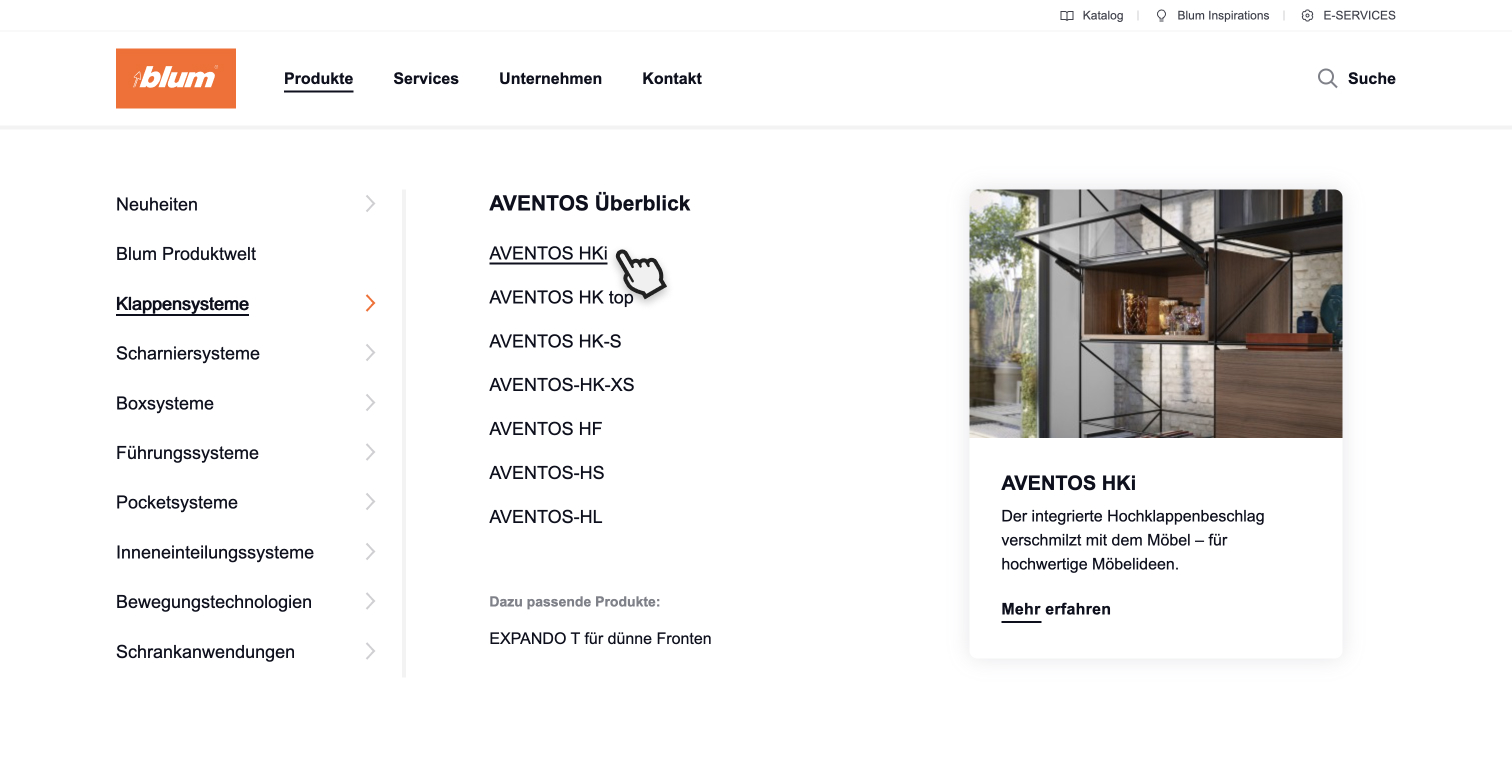Select Klappensysteme category

(182, 304)
